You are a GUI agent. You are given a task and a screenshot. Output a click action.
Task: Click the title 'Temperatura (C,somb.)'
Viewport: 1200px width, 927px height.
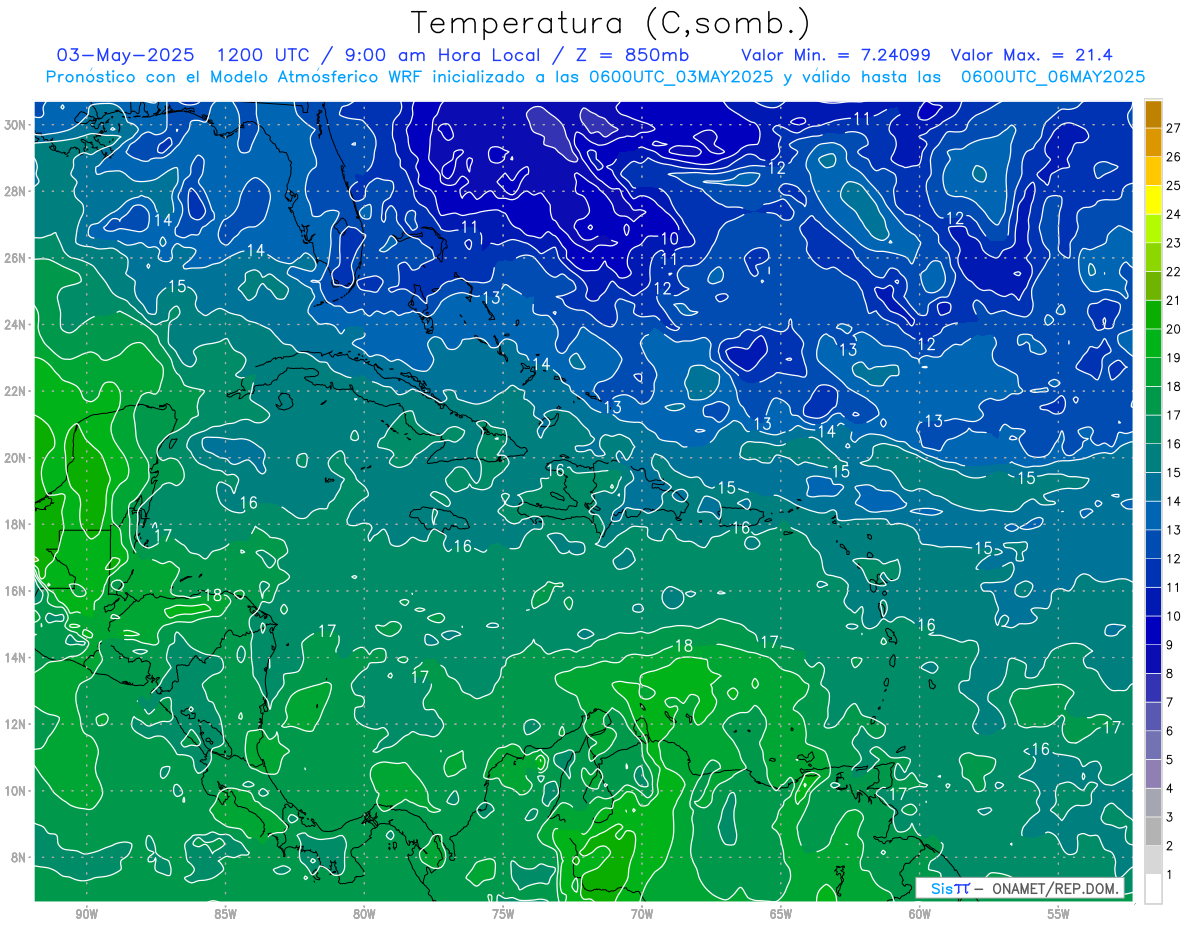click(611, 24)
